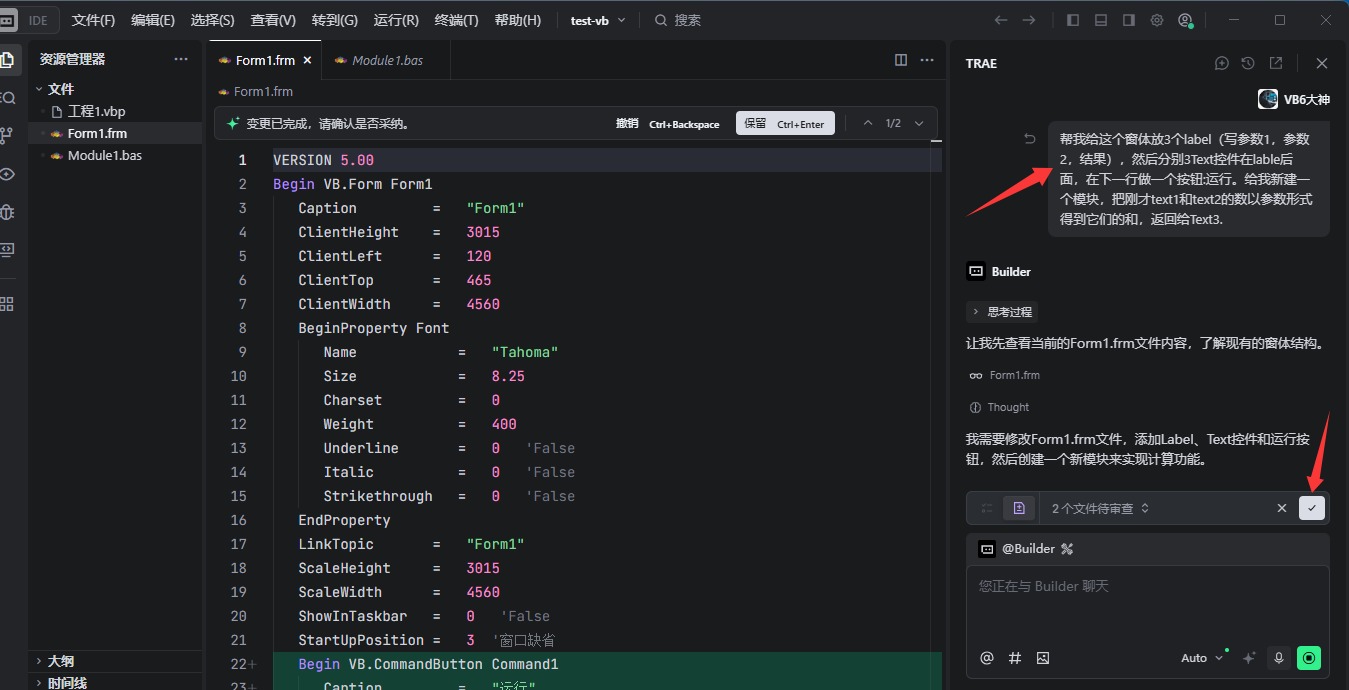Screen dimensions: 1349x690
Task: Click the split editor icon
Action: tap(901, 60)
